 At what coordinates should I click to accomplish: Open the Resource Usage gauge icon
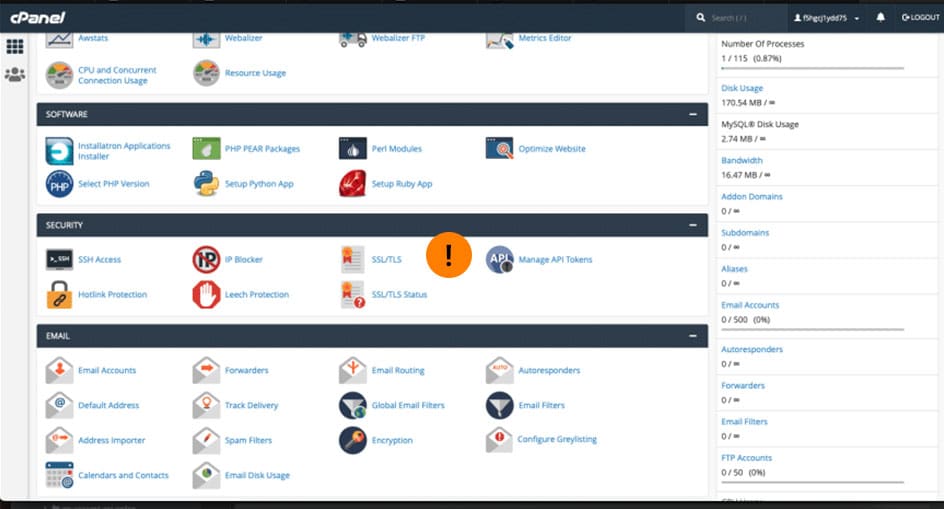coord(206,73)
